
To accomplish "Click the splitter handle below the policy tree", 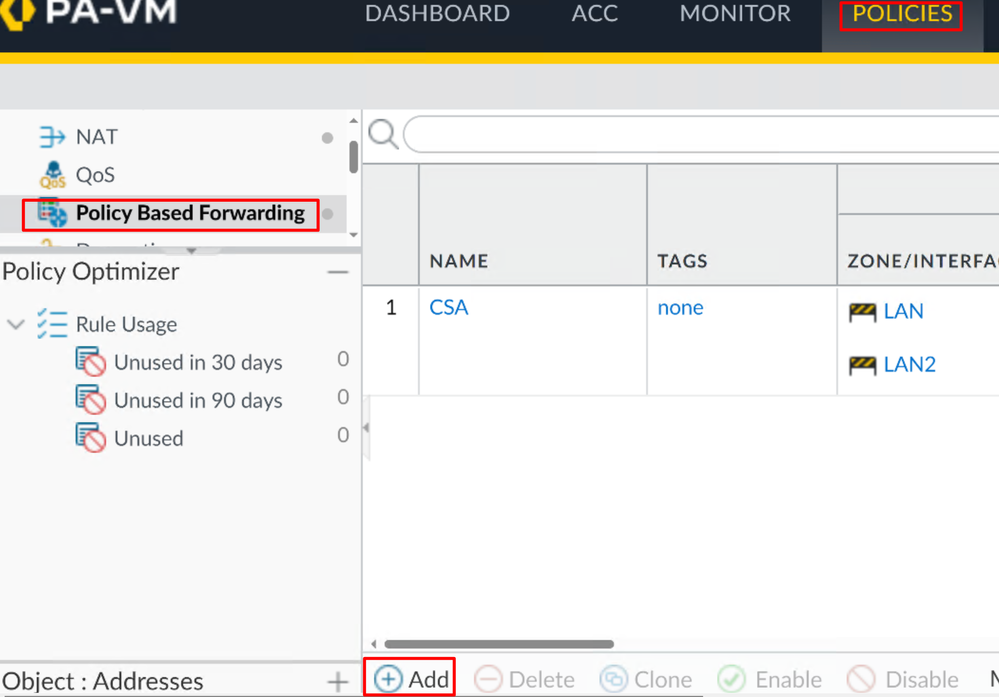I will 191,250.
